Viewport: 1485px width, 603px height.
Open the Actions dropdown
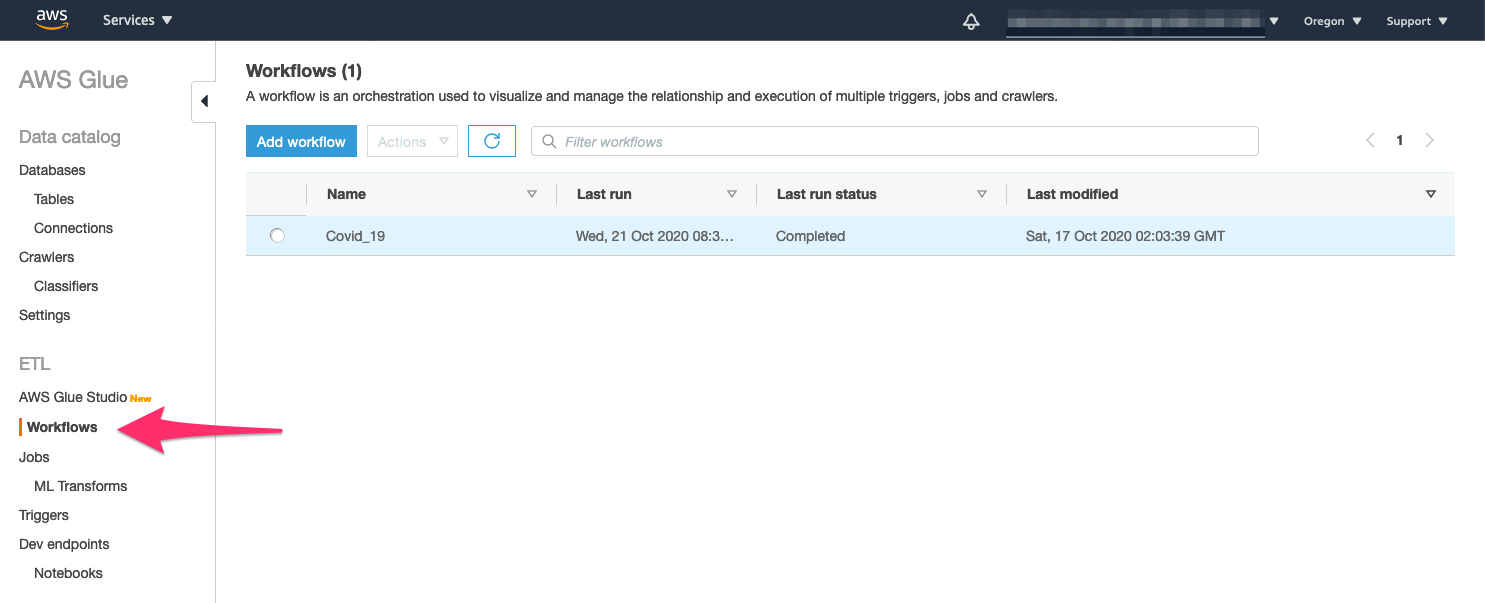tap(412, 141)
